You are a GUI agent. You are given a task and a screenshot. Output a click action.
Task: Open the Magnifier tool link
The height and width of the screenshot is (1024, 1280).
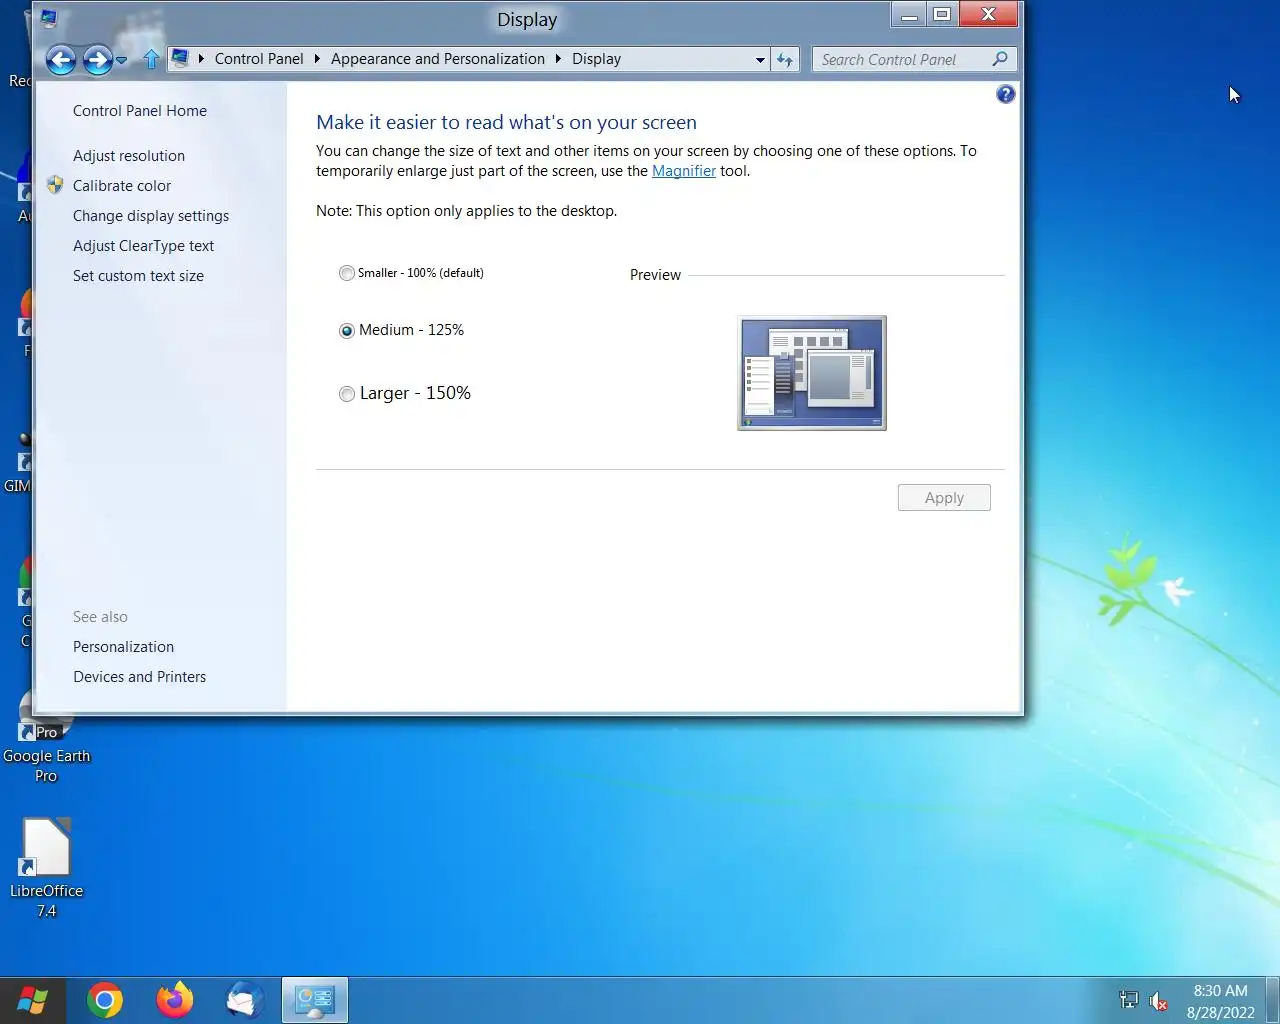click(x=684, y=171)
